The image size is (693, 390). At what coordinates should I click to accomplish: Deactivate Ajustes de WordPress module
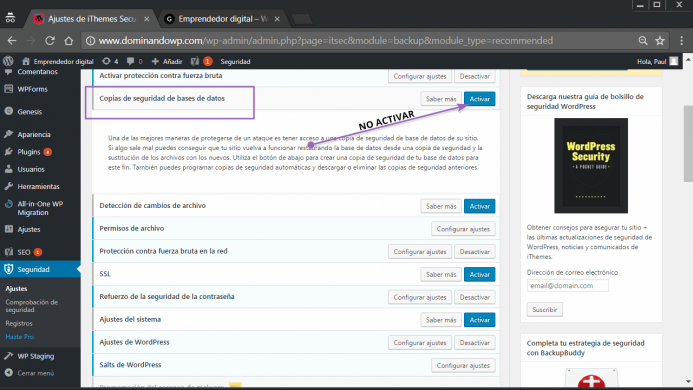[475, 343]
